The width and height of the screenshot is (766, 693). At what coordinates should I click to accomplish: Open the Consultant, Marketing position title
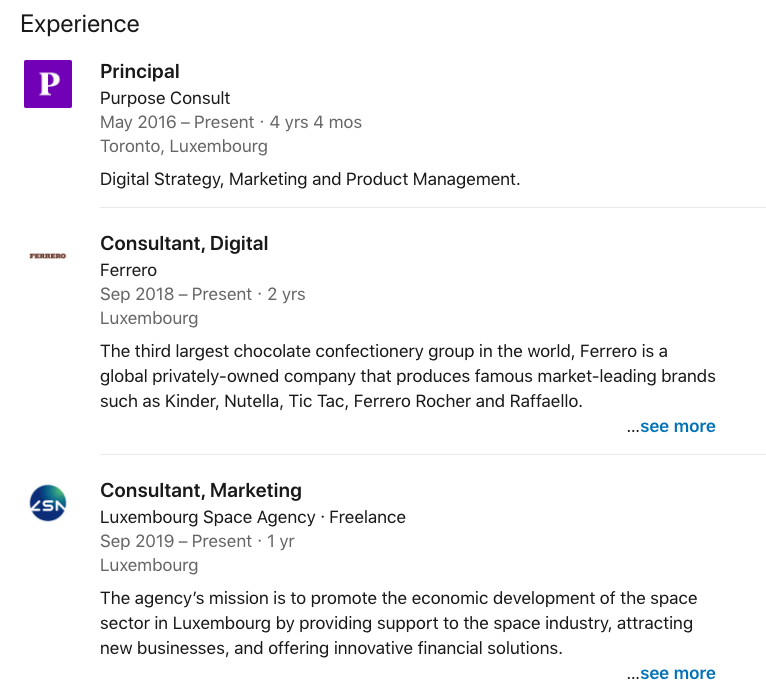[200, 491]
